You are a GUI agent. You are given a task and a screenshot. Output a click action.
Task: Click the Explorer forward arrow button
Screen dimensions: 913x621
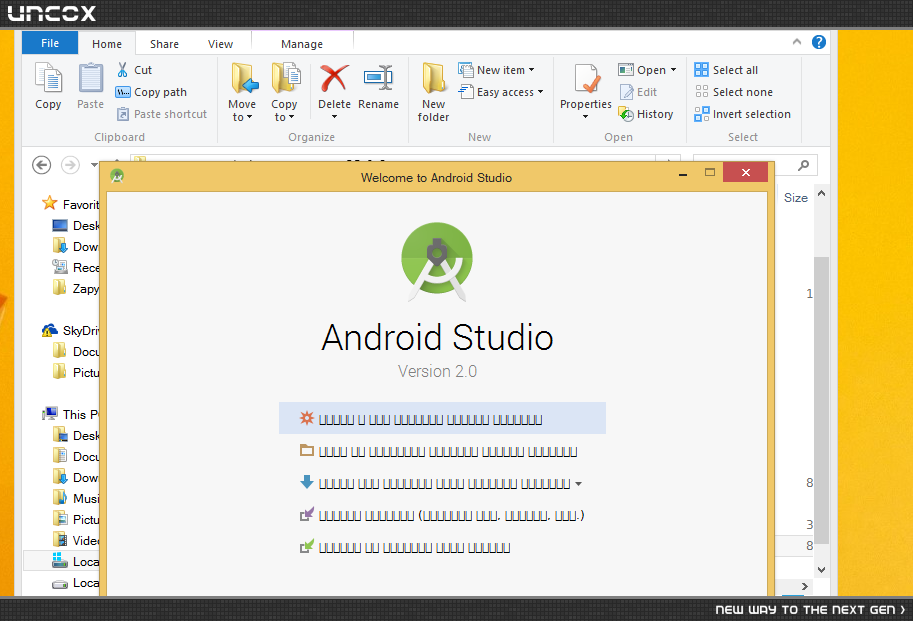tap(70, 165)
